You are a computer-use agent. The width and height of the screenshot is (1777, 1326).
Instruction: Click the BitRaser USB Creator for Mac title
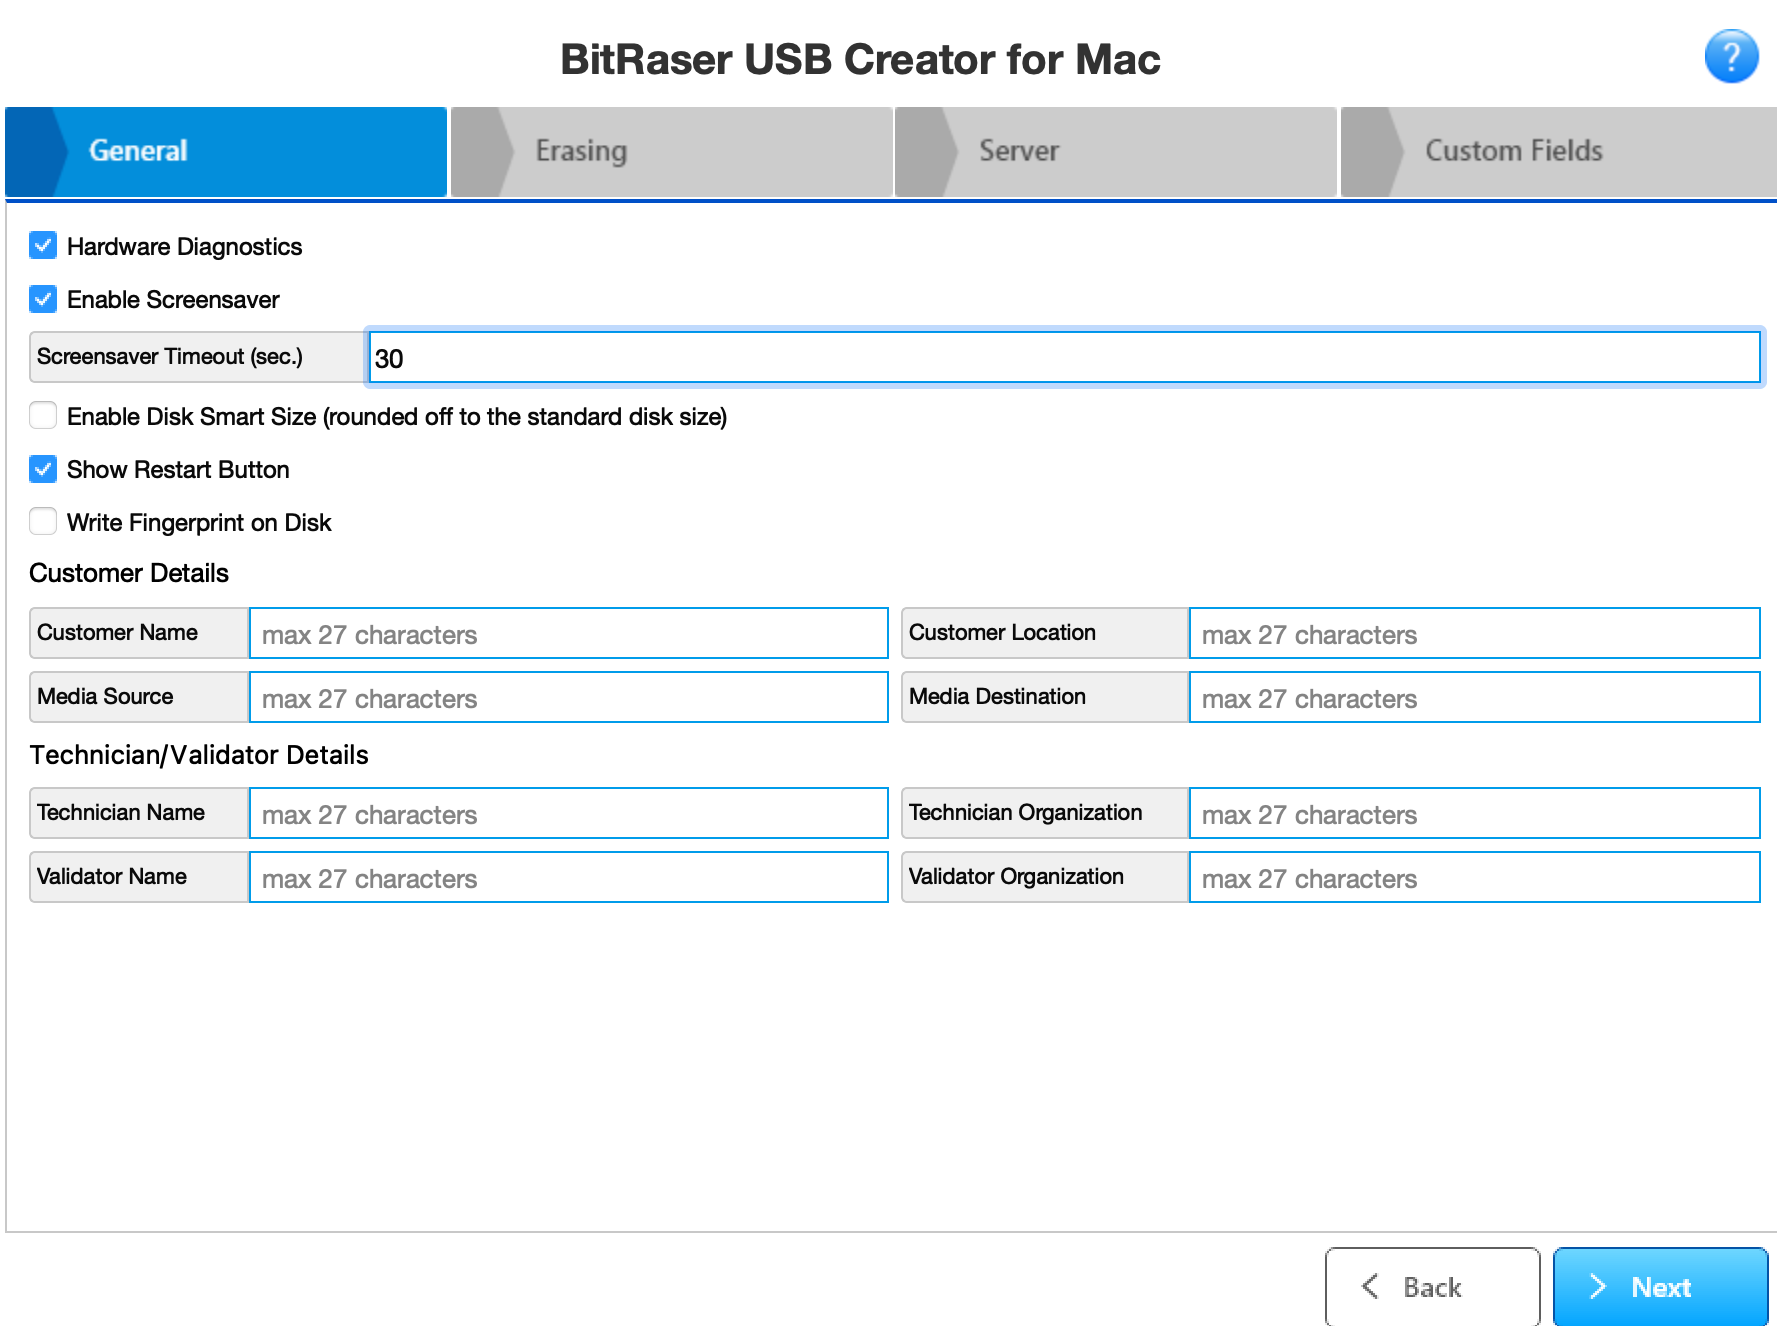pos(860,60)
